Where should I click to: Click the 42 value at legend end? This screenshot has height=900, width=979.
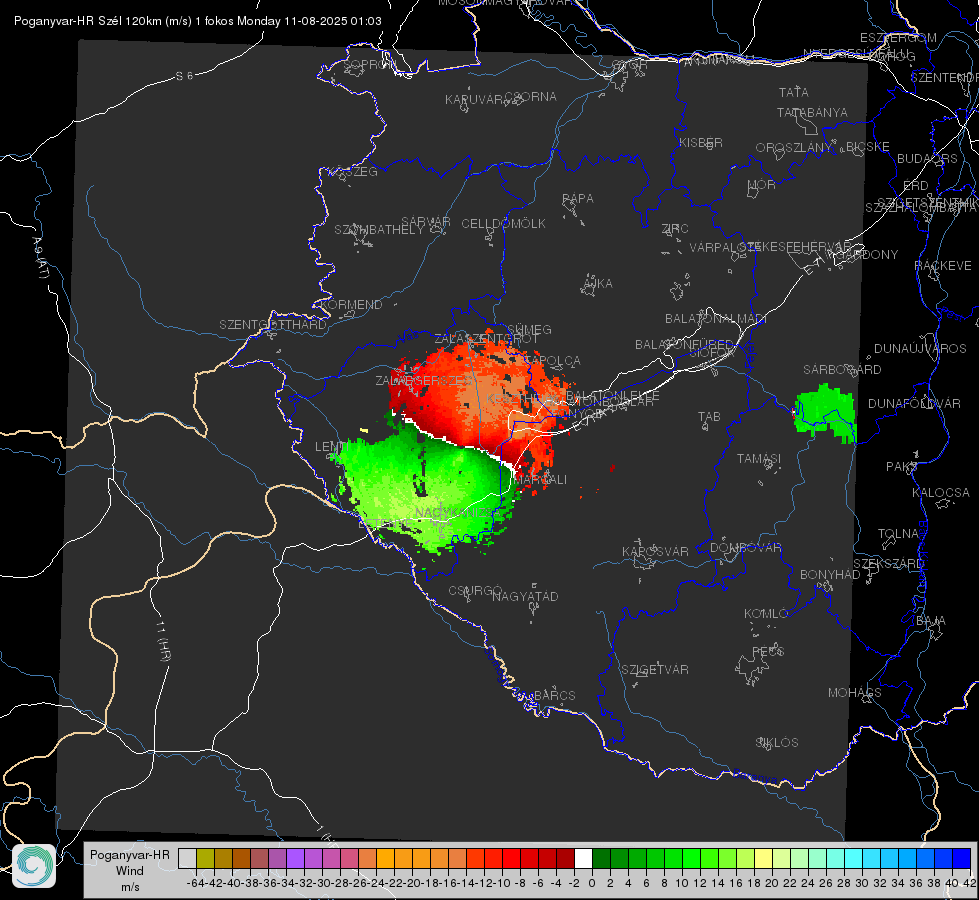pyautogui.click(x=969, y=883)
